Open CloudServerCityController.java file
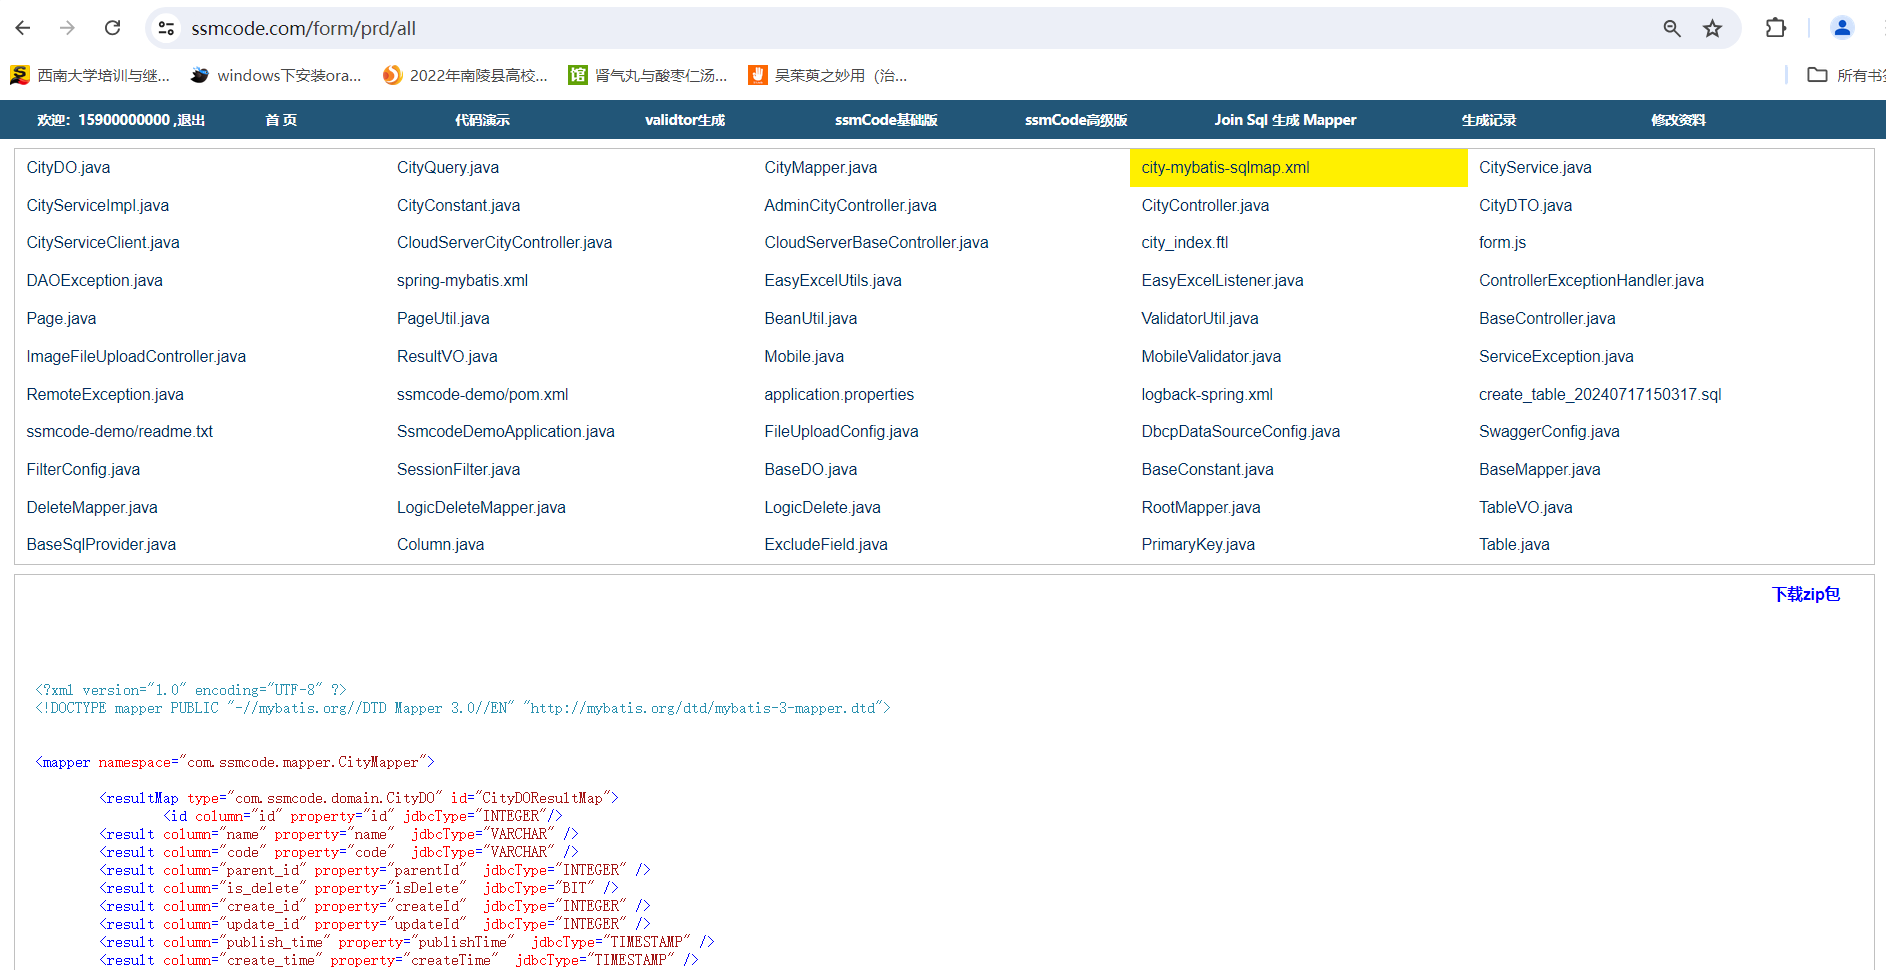Viewport: 1886px width, 970px height. coord(504,243)
